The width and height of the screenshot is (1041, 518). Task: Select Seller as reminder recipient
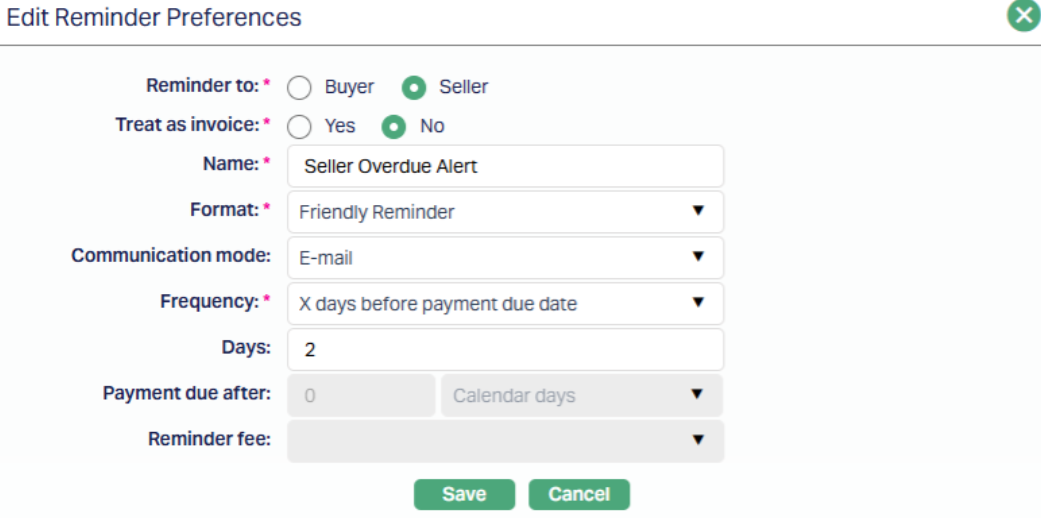point(414,87)
